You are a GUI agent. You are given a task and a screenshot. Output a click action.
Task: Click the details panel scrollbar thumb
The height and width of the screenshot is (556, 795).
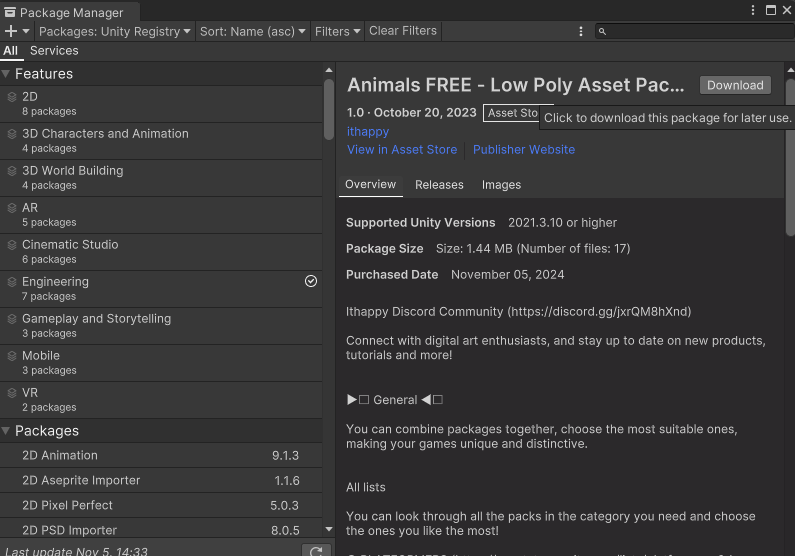(790, 157)
